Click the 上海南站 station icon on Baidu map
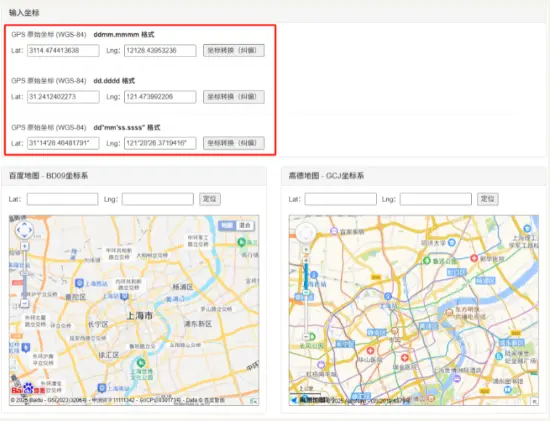This screenshot has width=550, height=421. click(102, 388)
